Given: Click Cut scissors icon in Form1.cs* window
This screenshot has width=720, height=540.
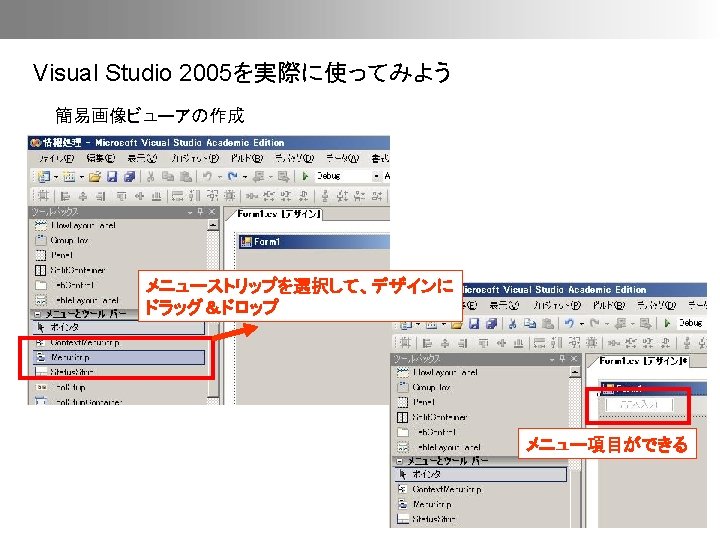Looking at the screenshot, I should [x=512, y=324].
